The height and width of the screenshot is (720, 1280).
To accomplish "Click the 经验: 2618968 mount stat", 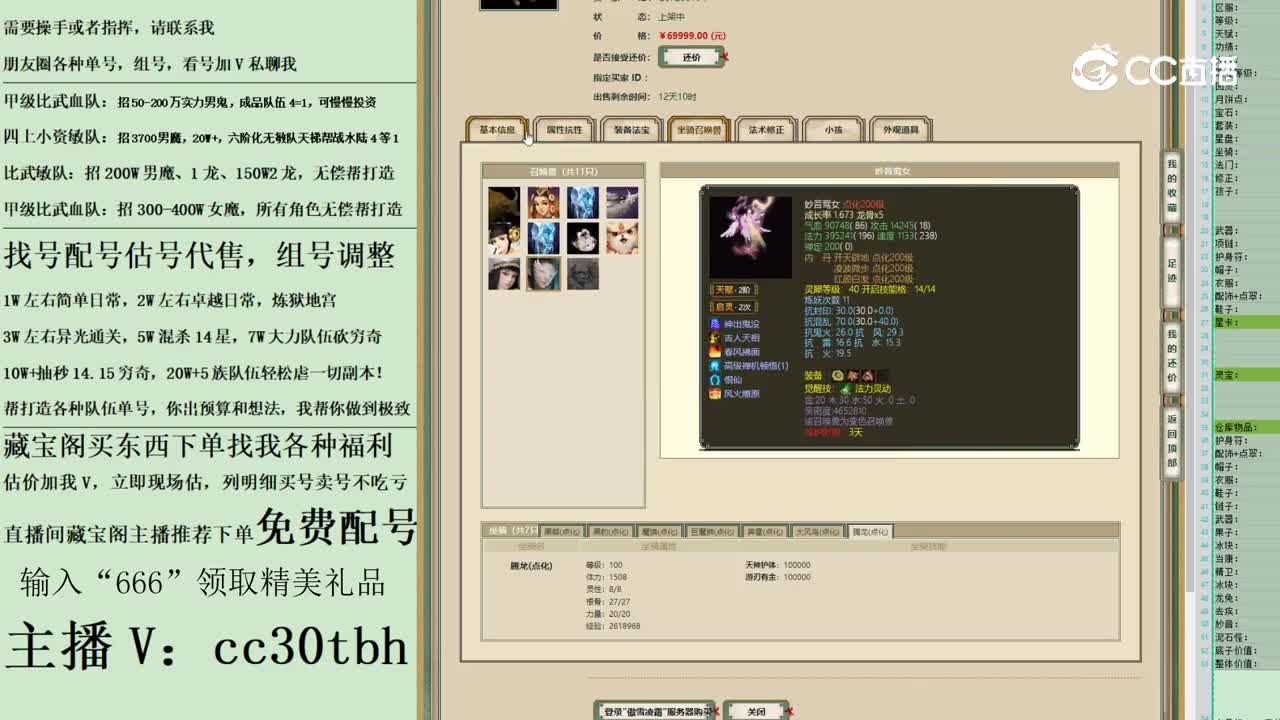I will tap(613, 626).
